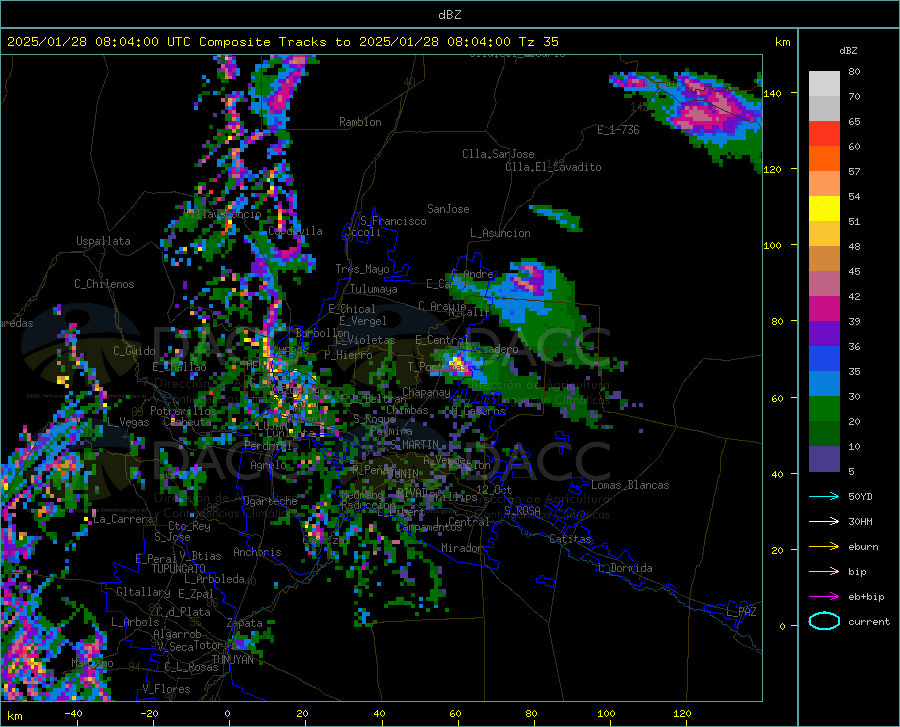This screenshot has width=900, height=727.
Task: Select the magenta 39-42 dBZ legend swatch
Action: (x=824, y=309)
